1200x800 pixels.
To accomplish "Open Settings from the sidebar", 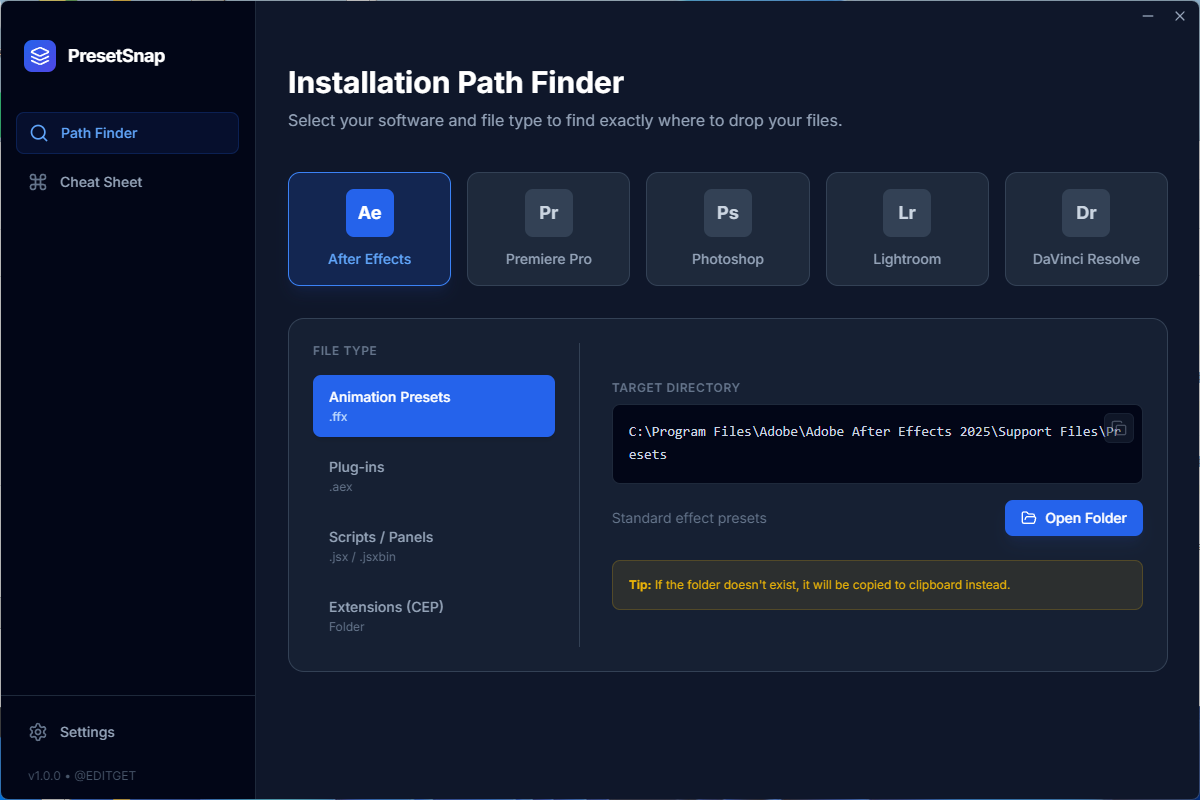I will (x=87, y=732).
